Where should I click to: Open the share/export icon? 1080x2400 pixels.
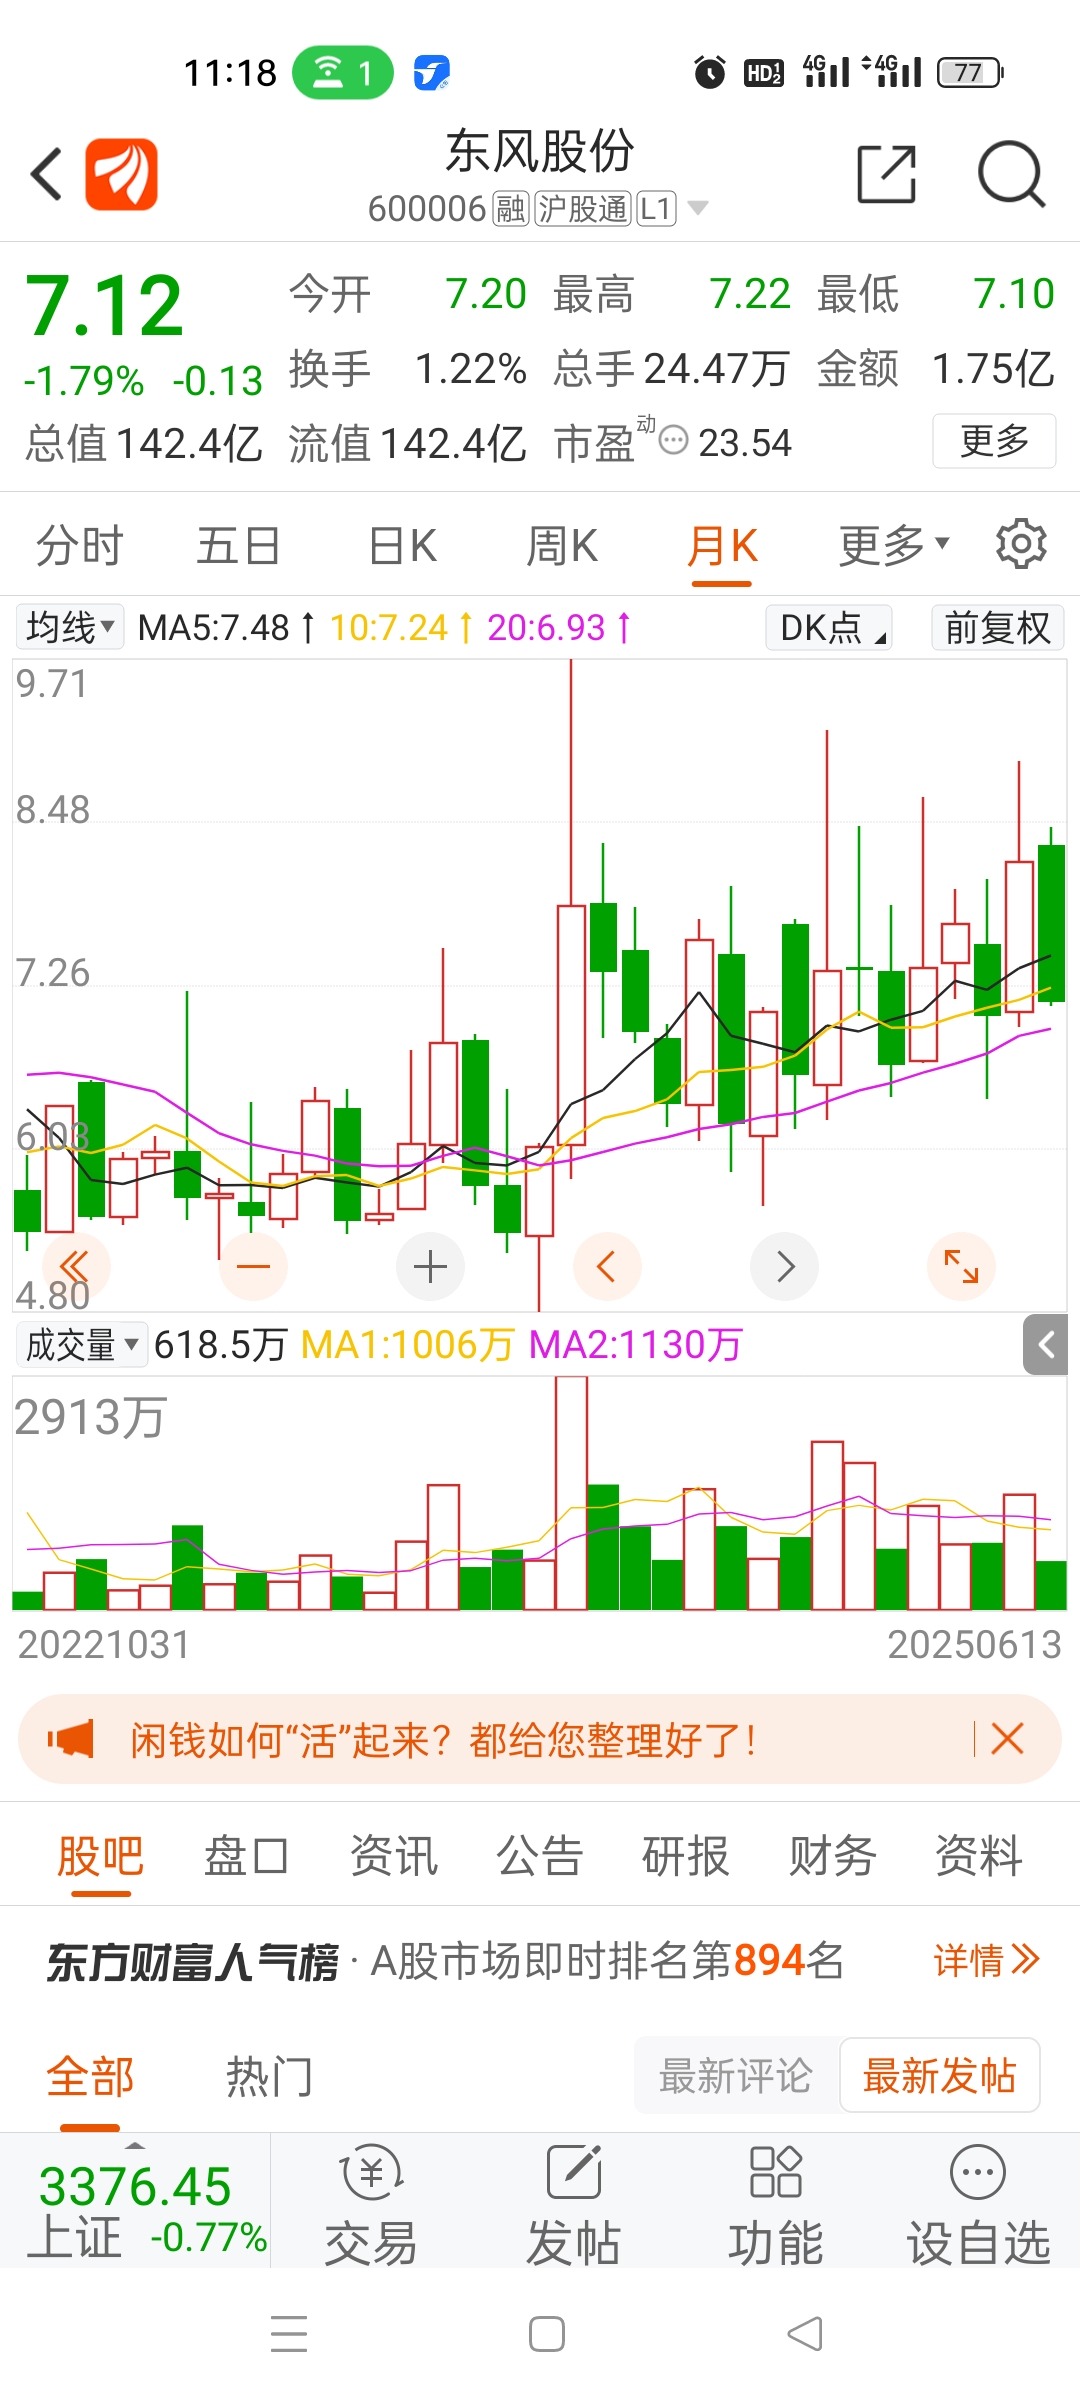coord(887,174)
